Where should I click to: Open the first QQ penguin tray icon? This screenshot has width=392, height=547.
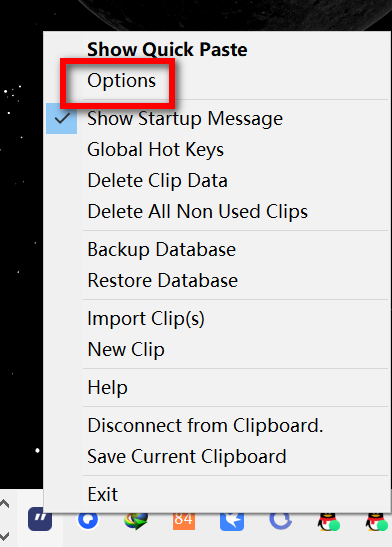[329, 522]
